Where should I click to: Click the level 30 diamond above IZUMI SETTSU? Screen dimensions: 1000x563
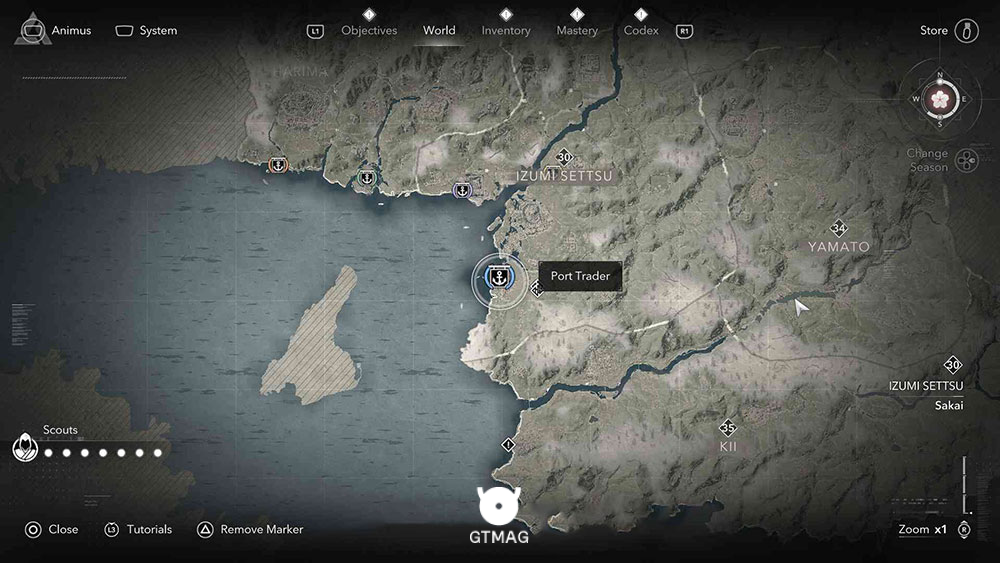564,157
